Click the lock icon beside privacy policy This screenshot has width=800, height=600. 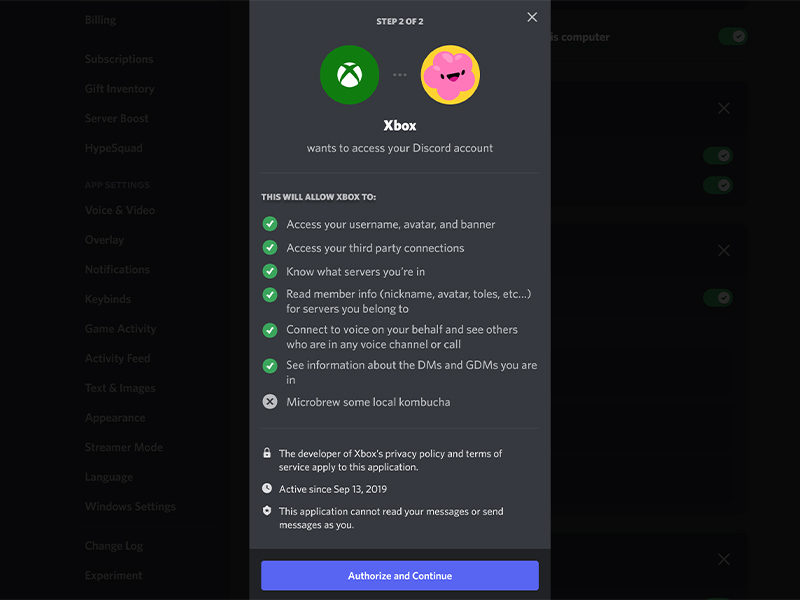[x=267, y=453]
